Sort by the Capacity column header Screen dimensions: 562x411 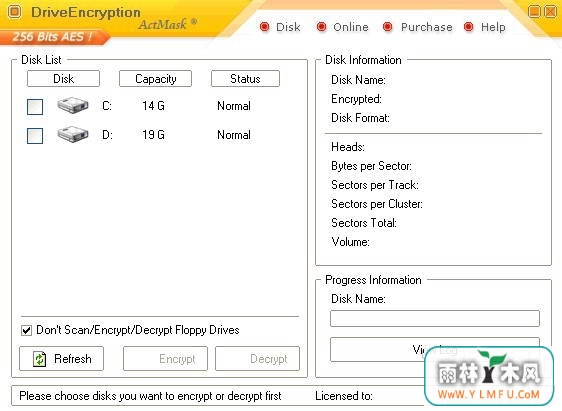pyautogui.click(x=156, y=78)
